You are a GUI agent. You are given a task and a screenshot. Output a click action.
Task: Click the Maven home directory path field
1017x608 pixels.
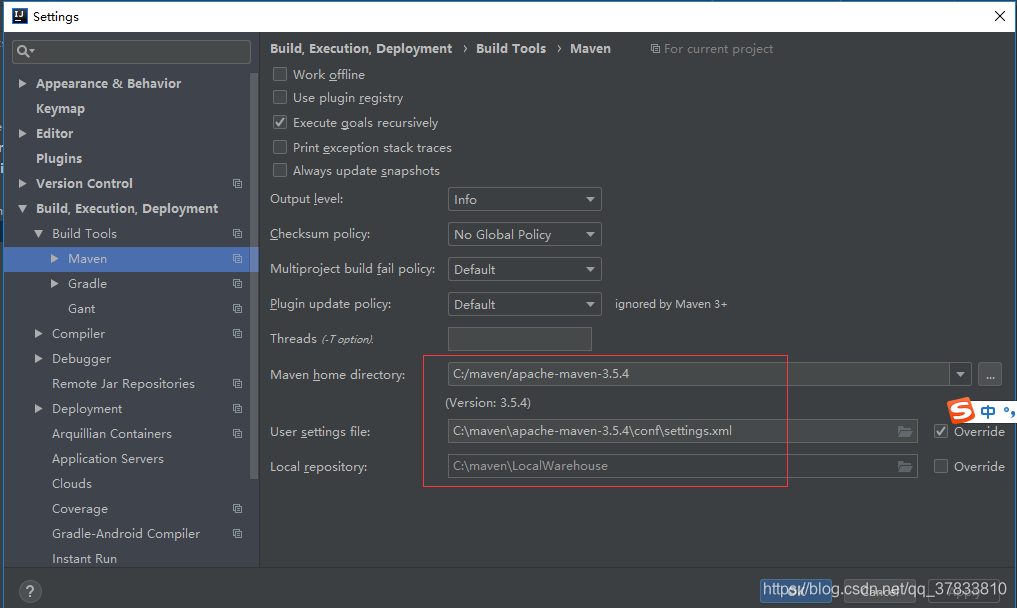[x=699, y=374]
